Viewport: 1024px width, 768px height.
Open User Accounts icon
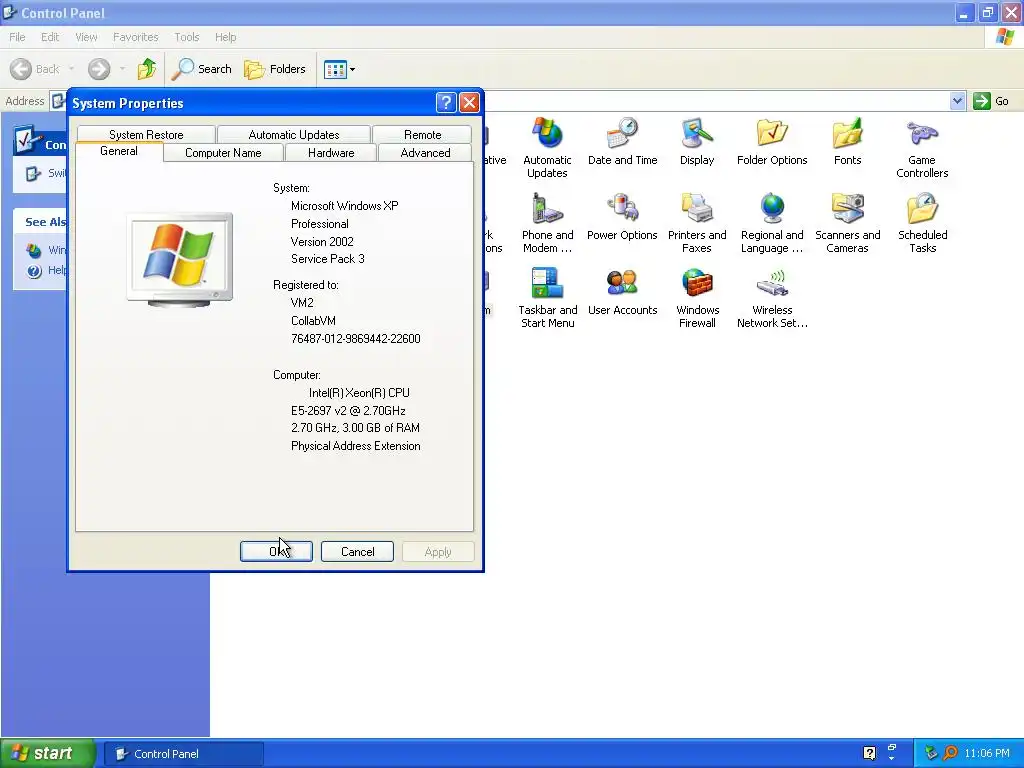coord(622,291)
